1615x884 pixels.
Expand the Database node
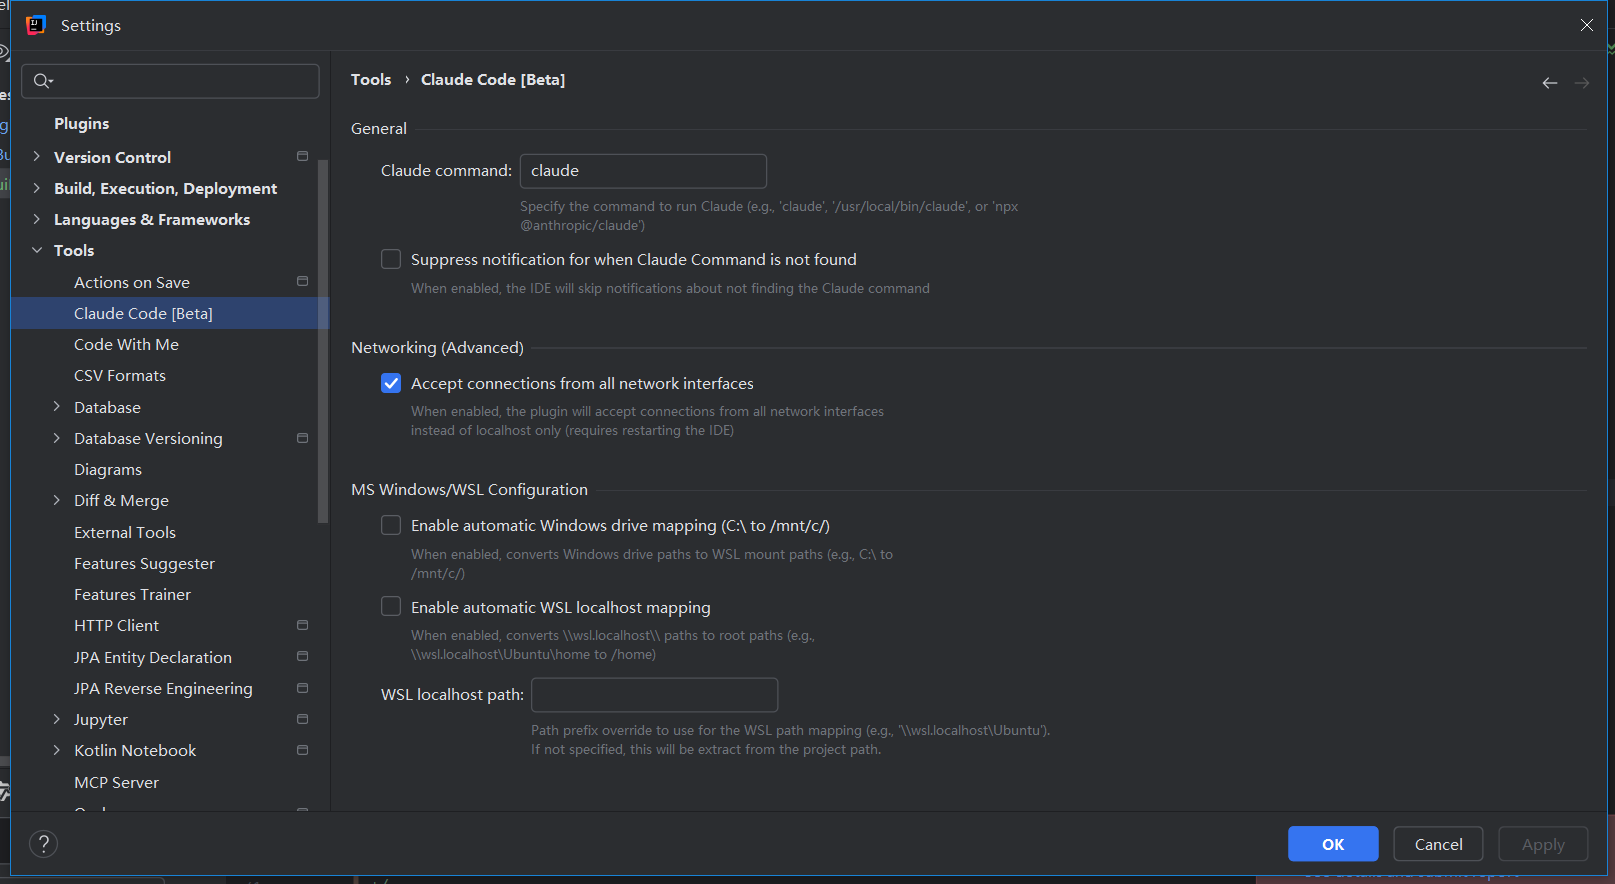pos(57,407)
